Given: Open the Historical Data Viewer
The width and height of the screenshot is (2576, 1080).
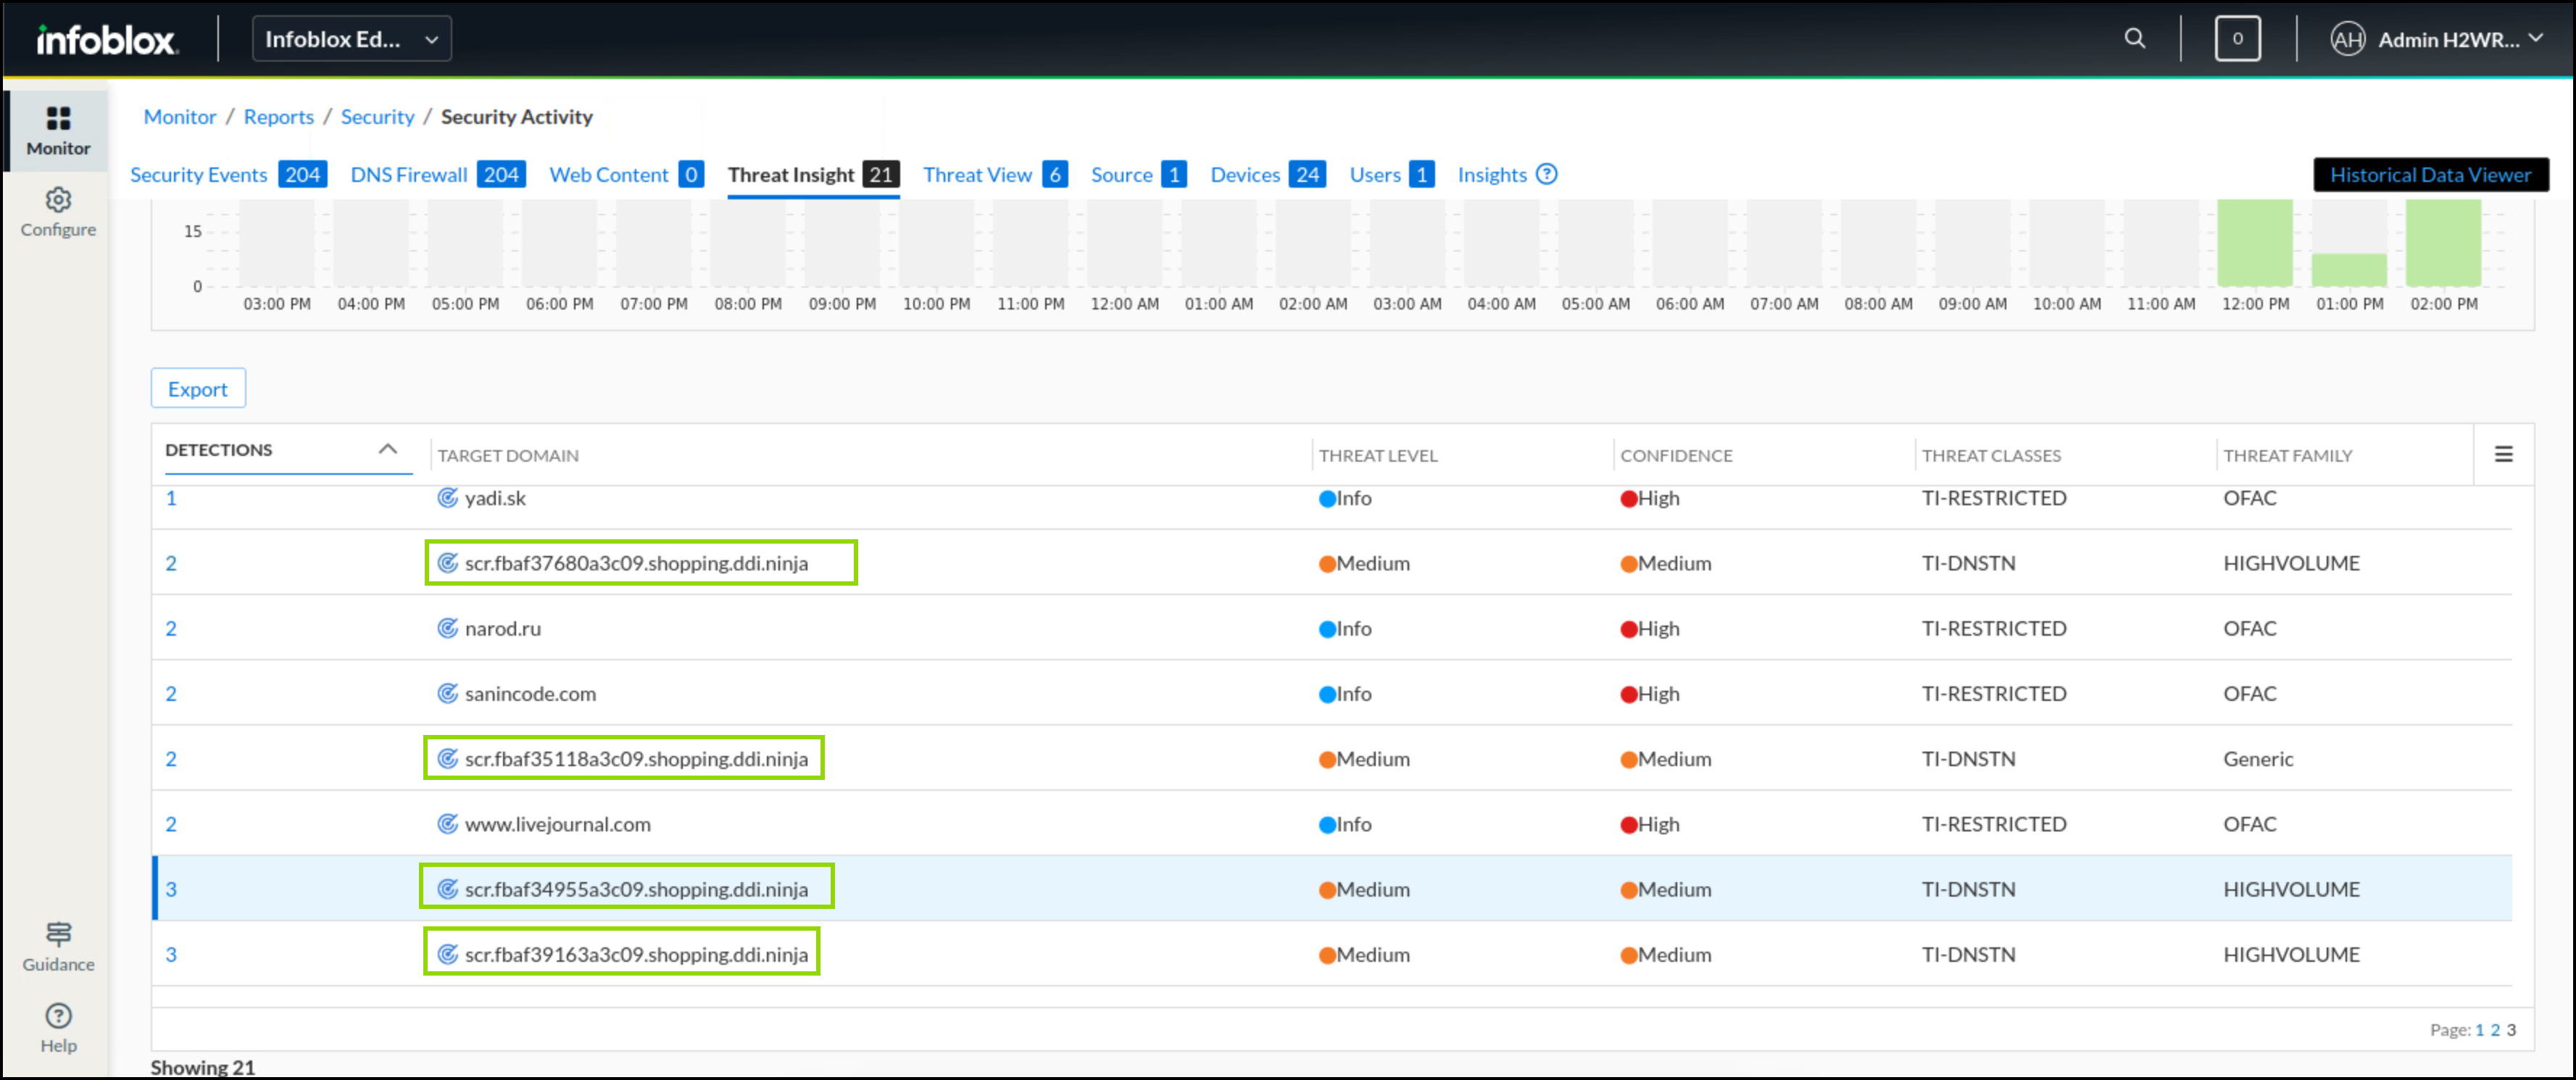Looking at the screenshot, I should (x=2430, y=175).
